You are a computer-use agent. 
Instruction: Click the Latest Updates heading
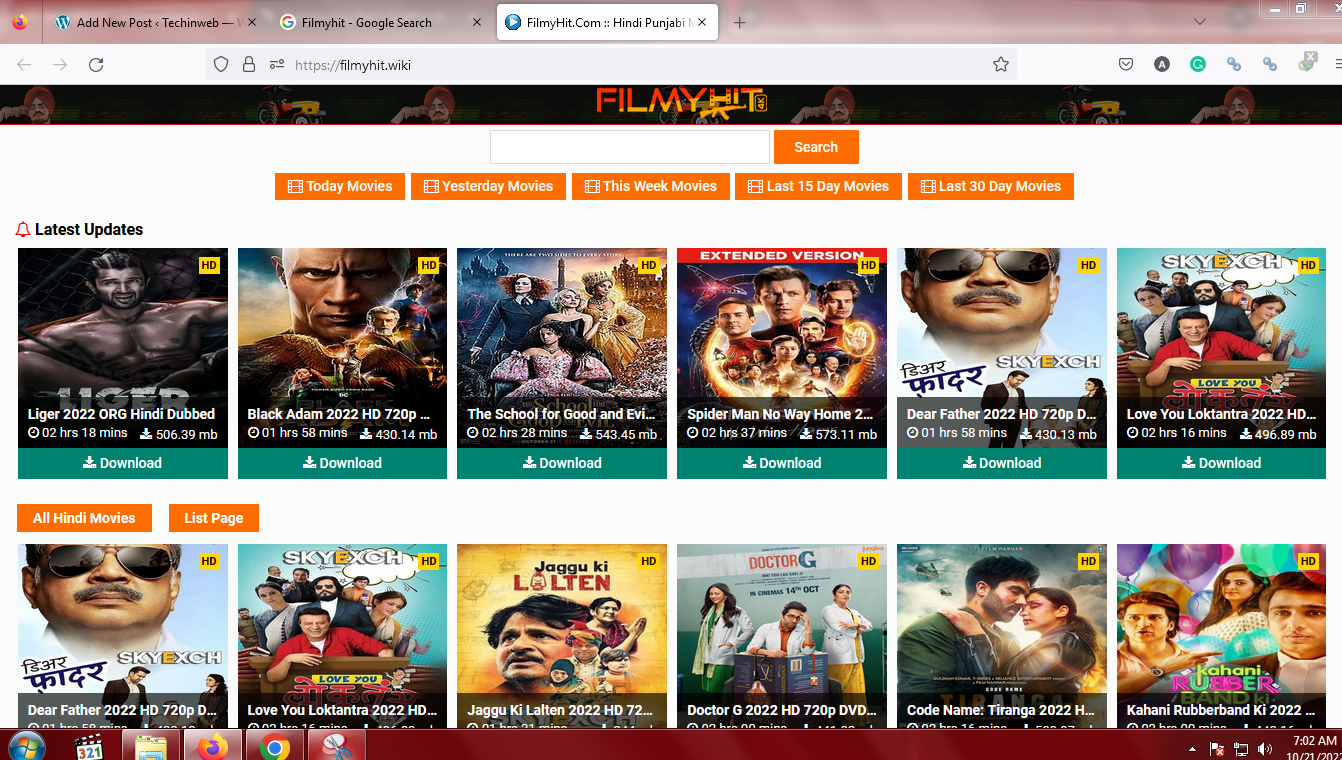(x=89, y=229)
